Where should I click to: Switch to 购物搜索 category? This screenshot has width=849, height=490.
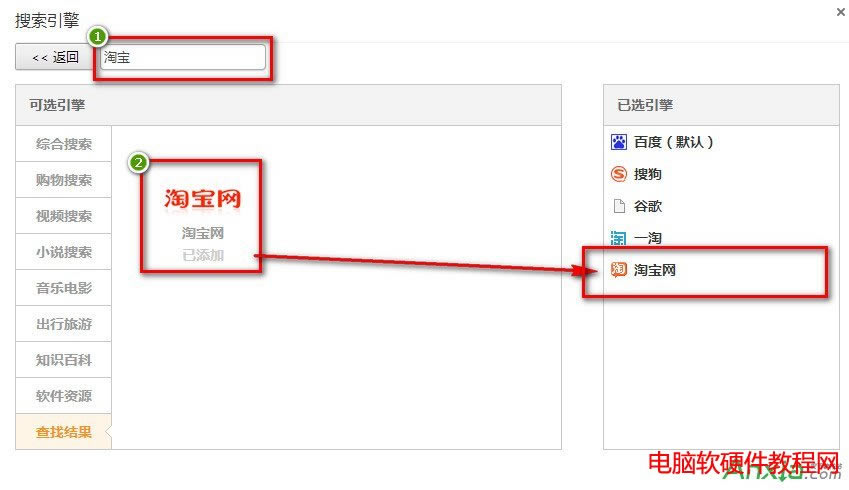[63, 180]
